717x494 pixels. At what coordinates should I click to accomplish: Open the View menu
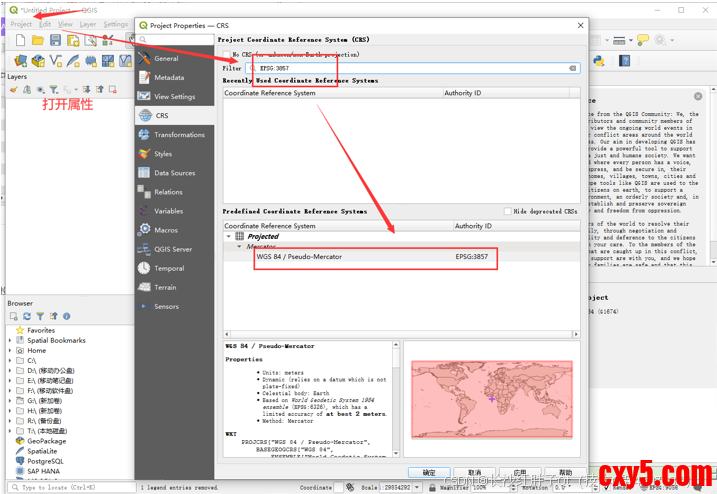pos(65,24)
